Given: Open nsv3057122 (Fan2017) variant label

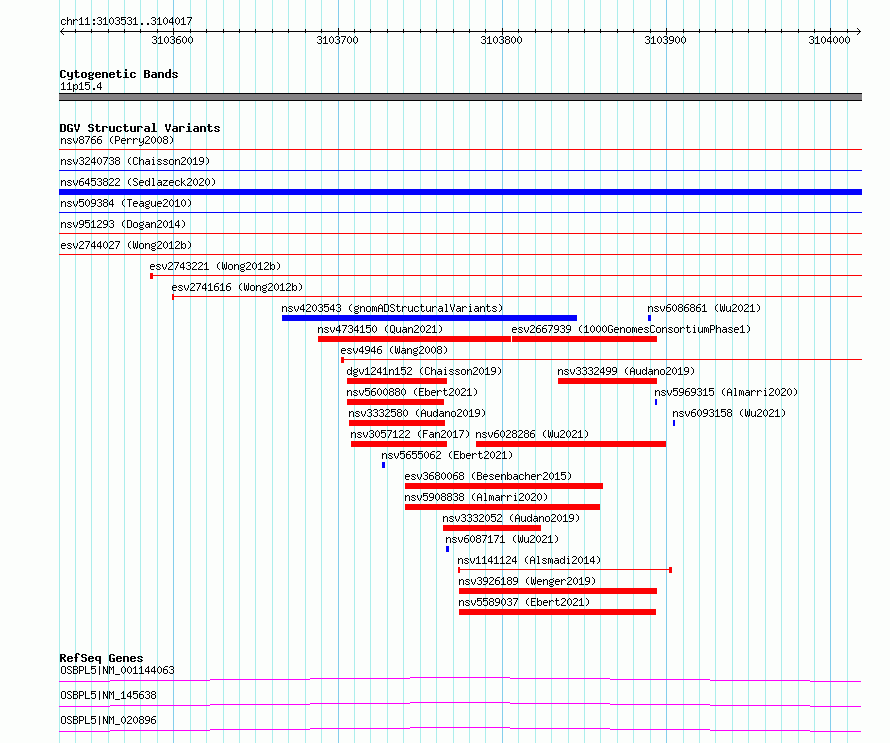Looking at the screenshot, I should [410, 434].
